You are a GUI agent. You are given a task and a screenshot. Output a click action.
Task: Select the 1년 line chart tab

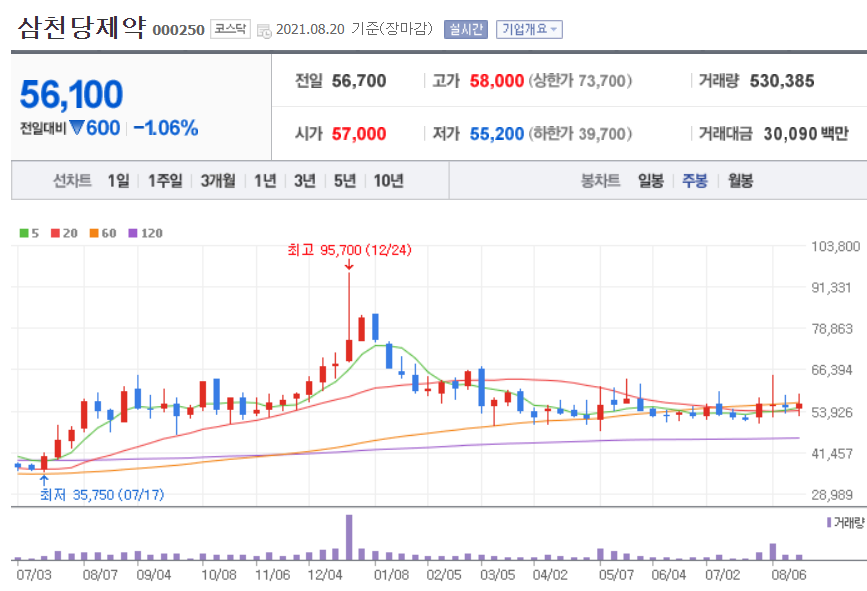pyautogui.click(x=265, y=180)
